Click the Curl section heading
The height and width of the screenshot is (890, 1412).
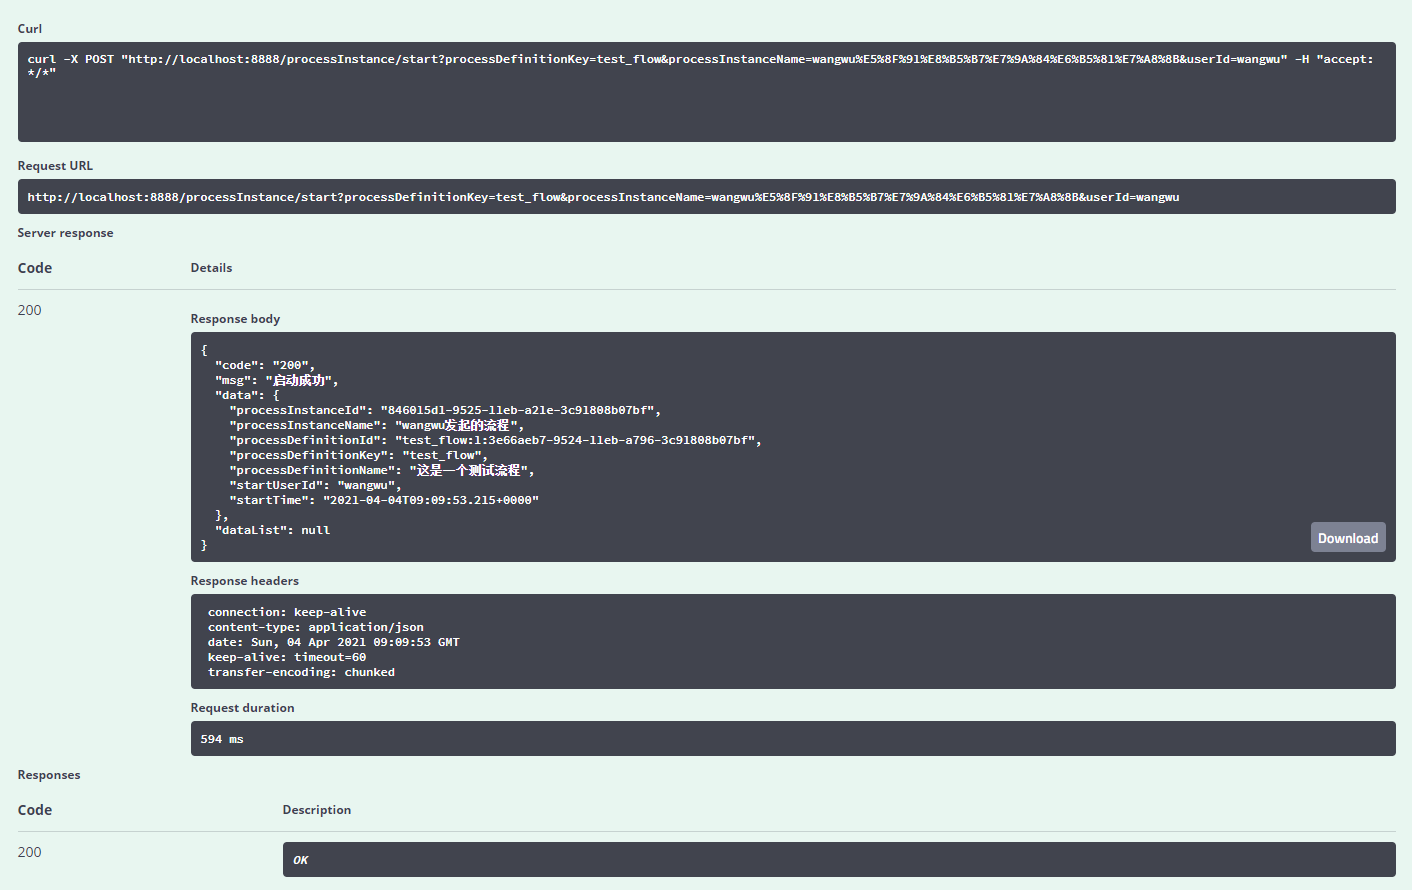[x=30, y=29]
